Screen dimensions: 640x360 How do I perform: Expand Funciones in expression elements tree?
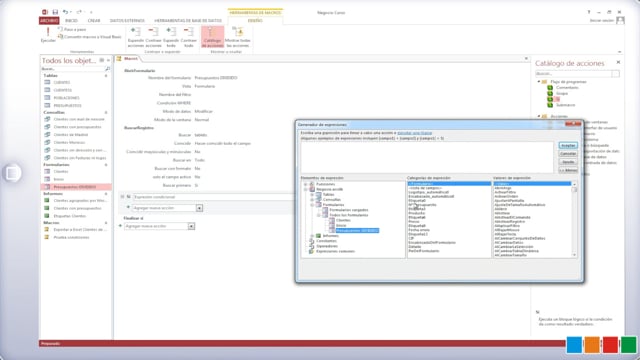coord(306,184)
